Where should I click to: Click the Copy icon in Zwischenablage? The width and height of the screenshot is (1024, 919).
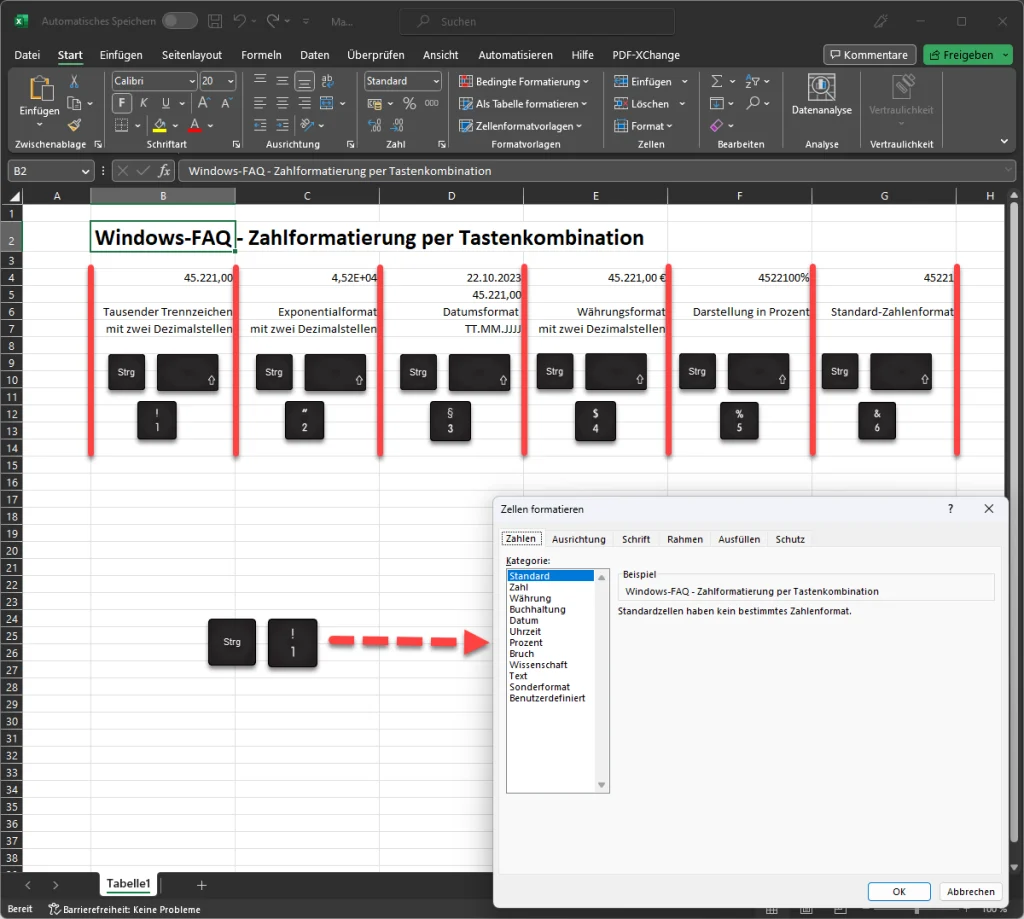[x=74, y=103]
